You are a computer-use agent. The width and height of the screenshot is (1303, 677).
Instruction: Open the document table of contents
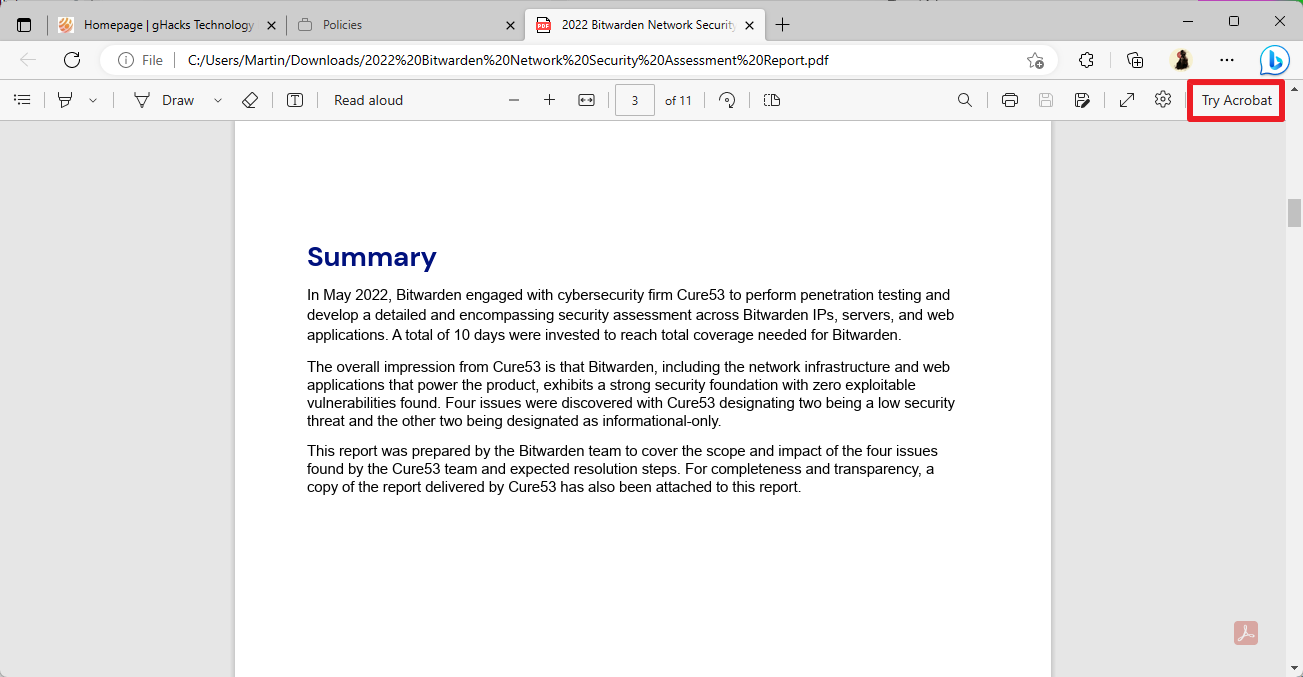click(x=22, y=99)
